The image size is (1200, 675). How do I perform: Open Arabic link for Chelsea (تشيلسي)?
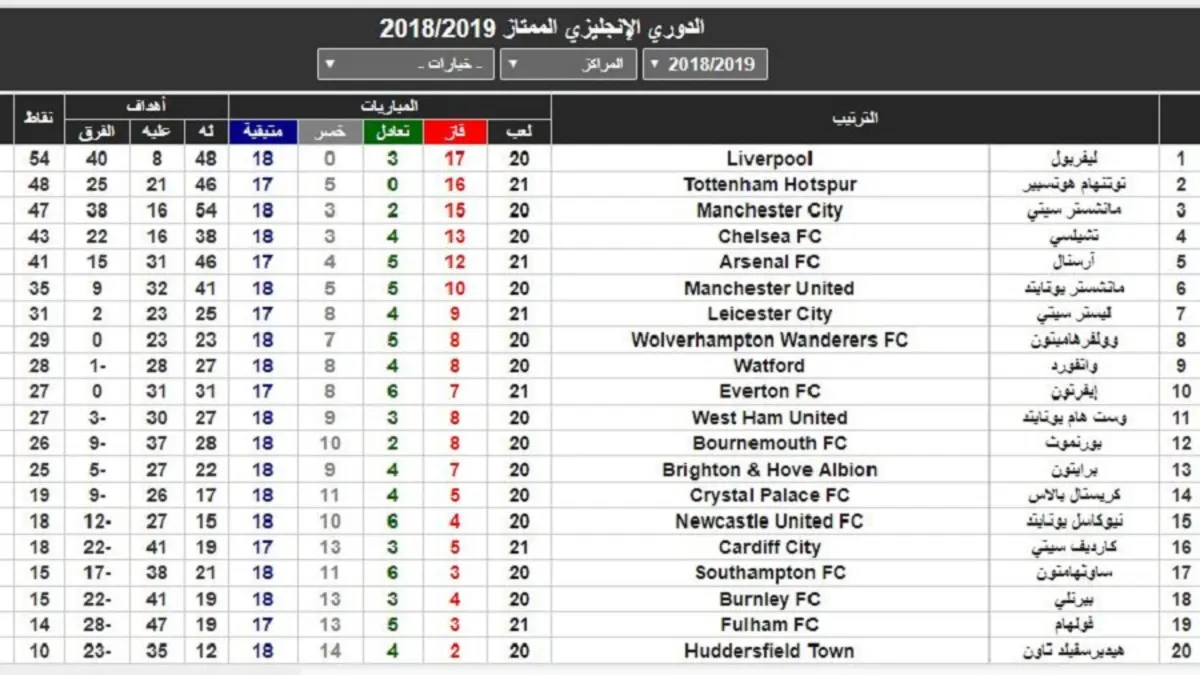click(x=1073, y=237)
